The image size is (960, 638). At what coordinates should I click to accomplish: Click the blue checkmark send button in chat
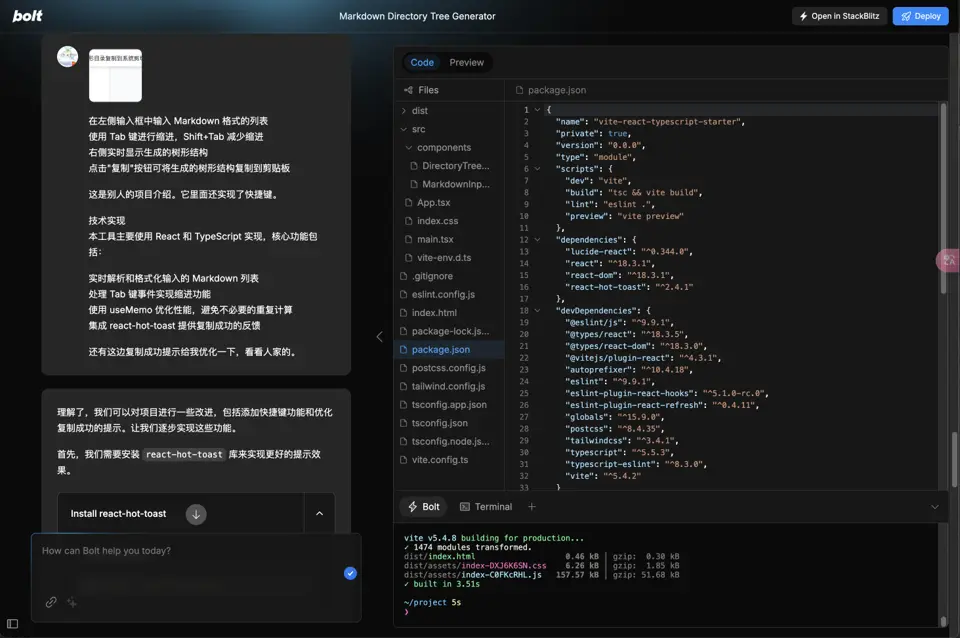350,573
